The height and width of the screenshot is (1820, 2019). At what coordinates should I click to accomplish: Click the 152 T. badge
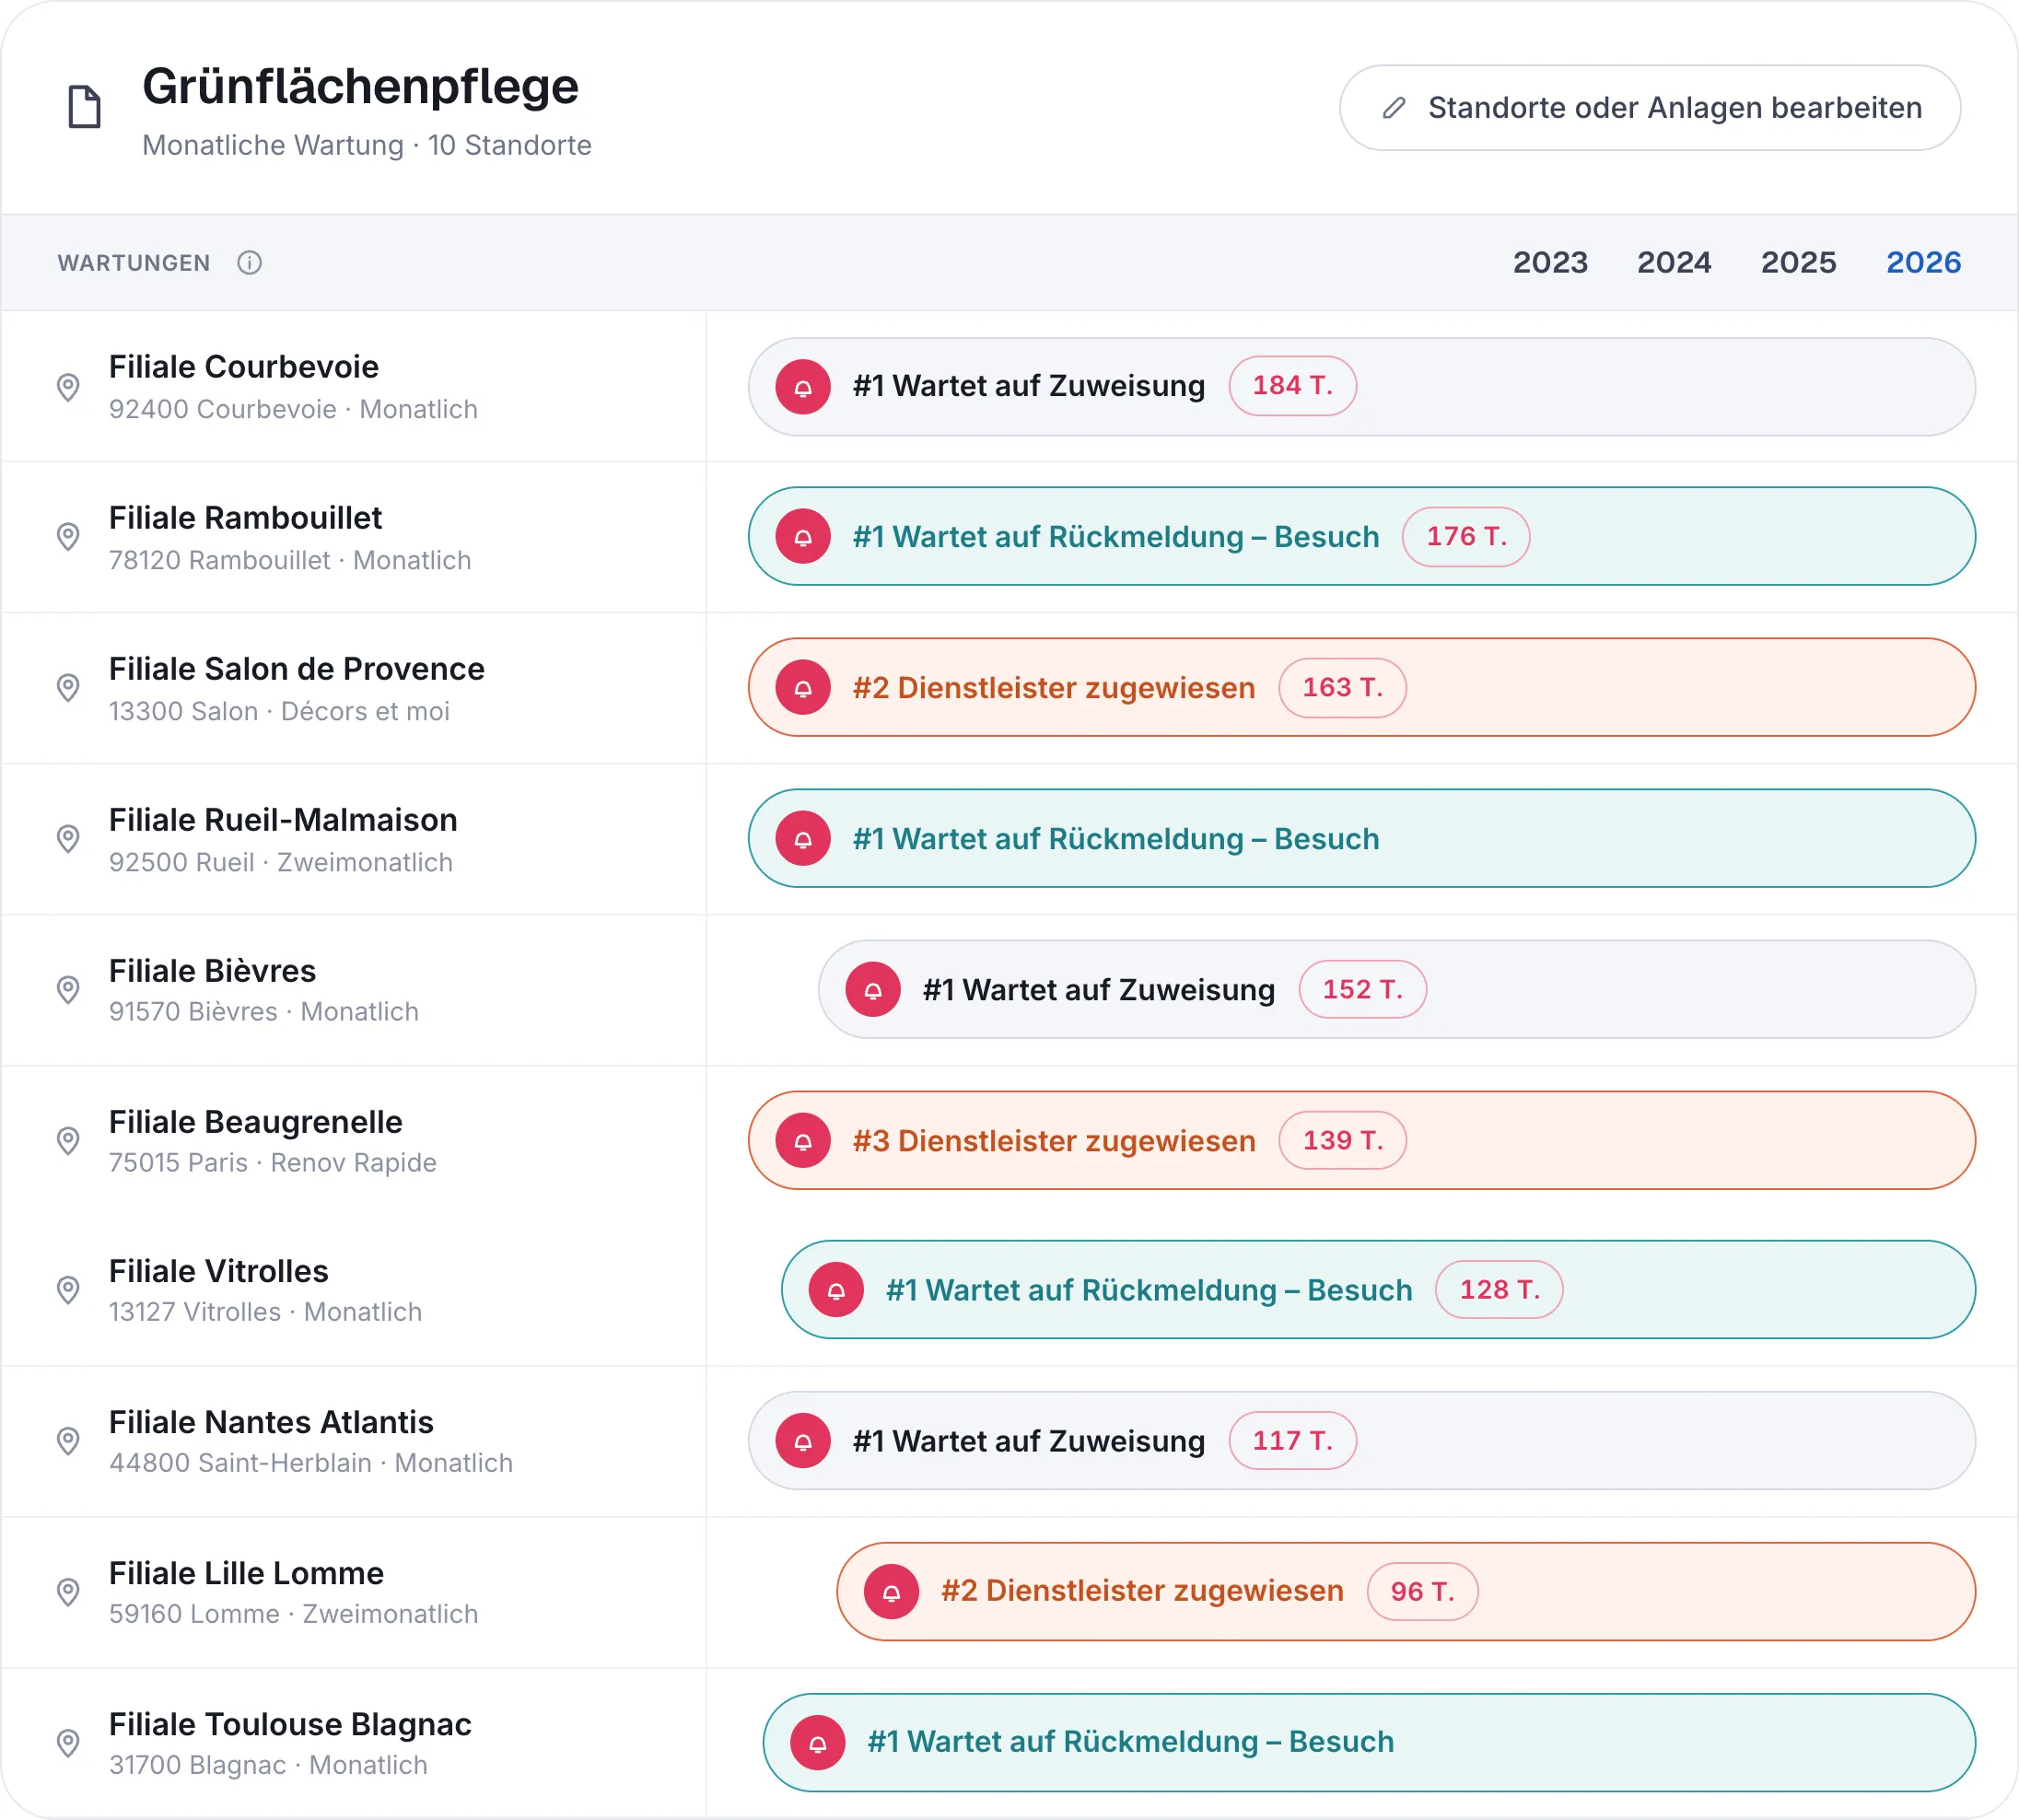pyautogui.click(x=1362, y=990)
